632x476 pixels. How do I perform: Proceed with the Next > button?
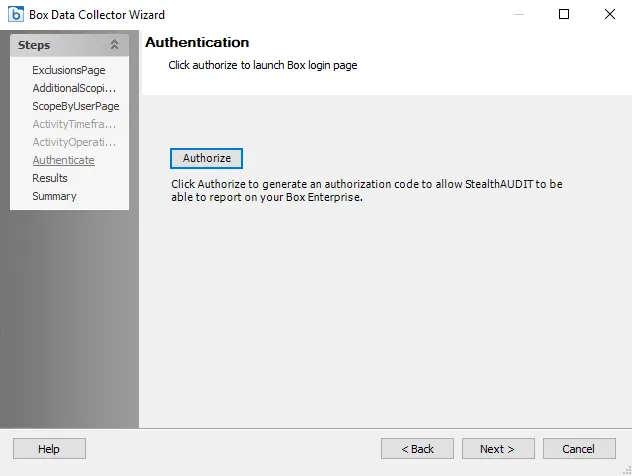tap(498, 449)
